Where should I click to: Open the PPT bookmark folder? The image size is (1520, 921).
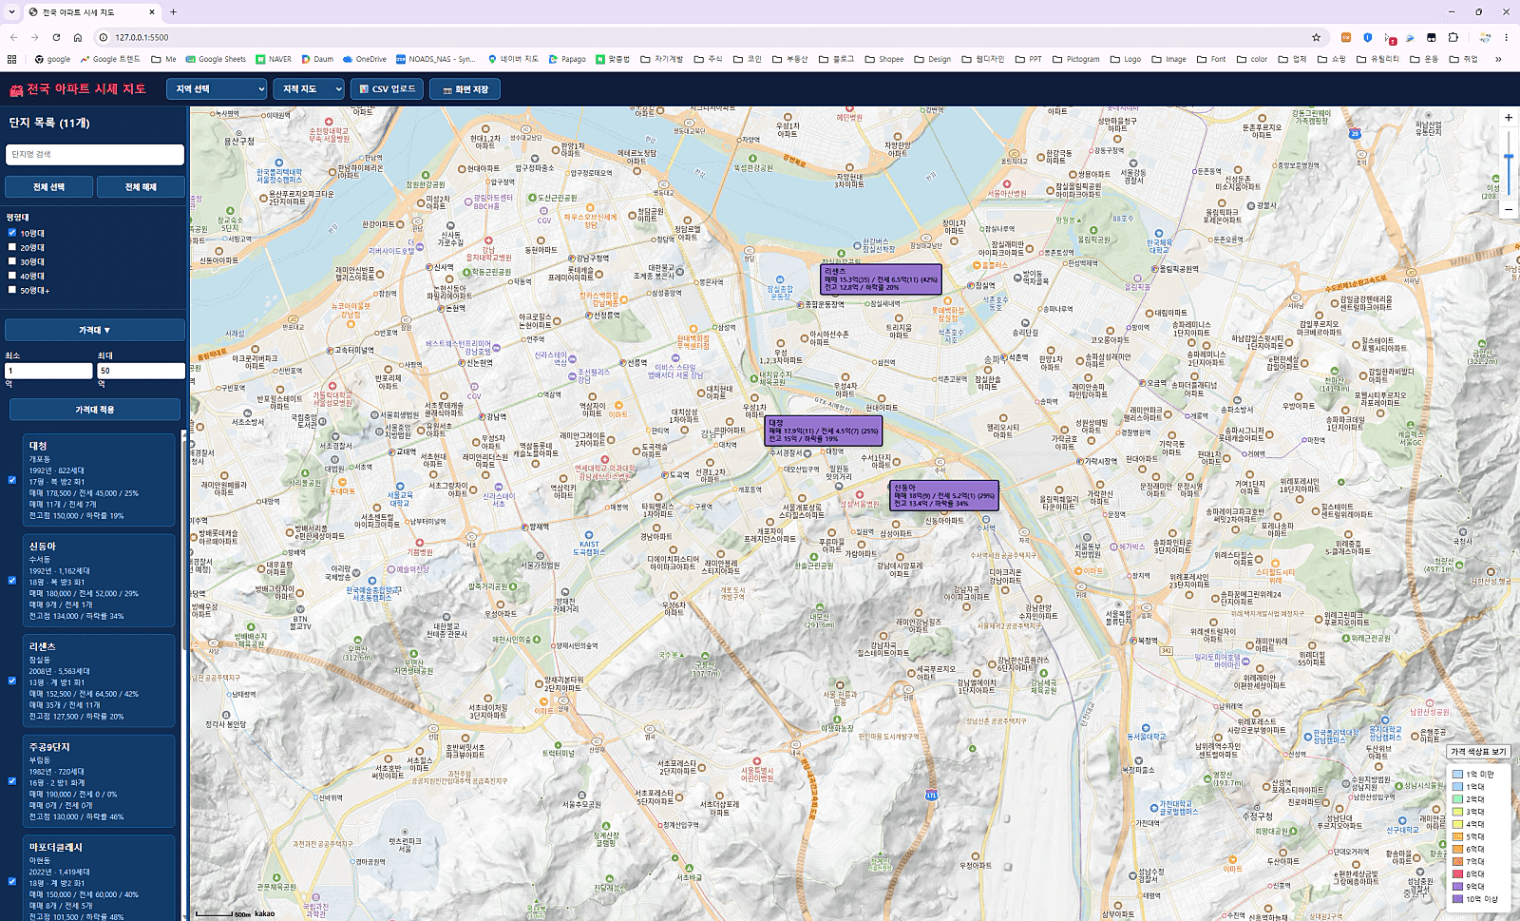1026,59
